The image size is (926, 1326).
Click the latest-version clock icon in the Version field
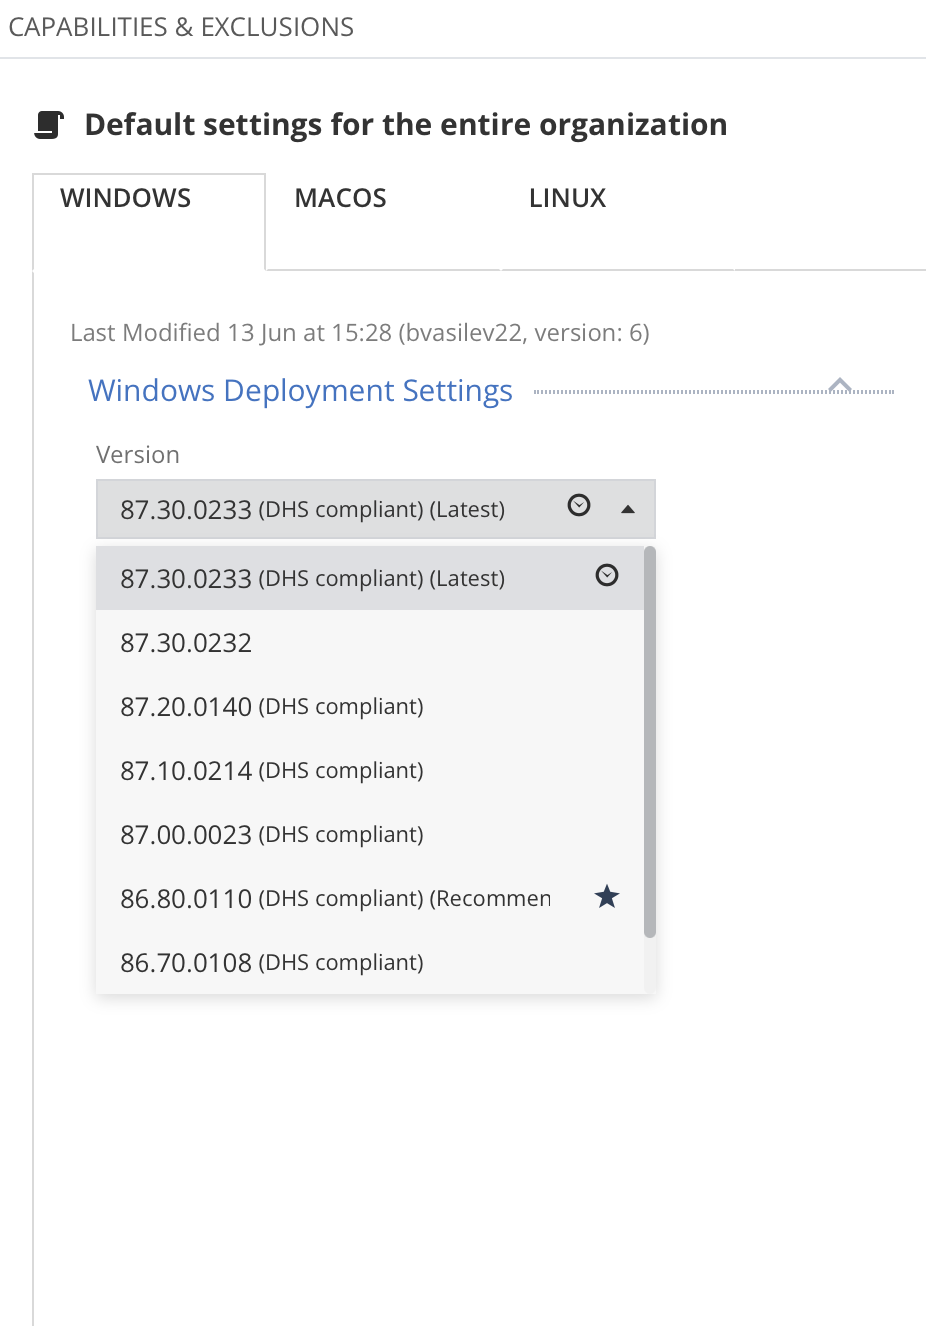click(x=579, y=506)
